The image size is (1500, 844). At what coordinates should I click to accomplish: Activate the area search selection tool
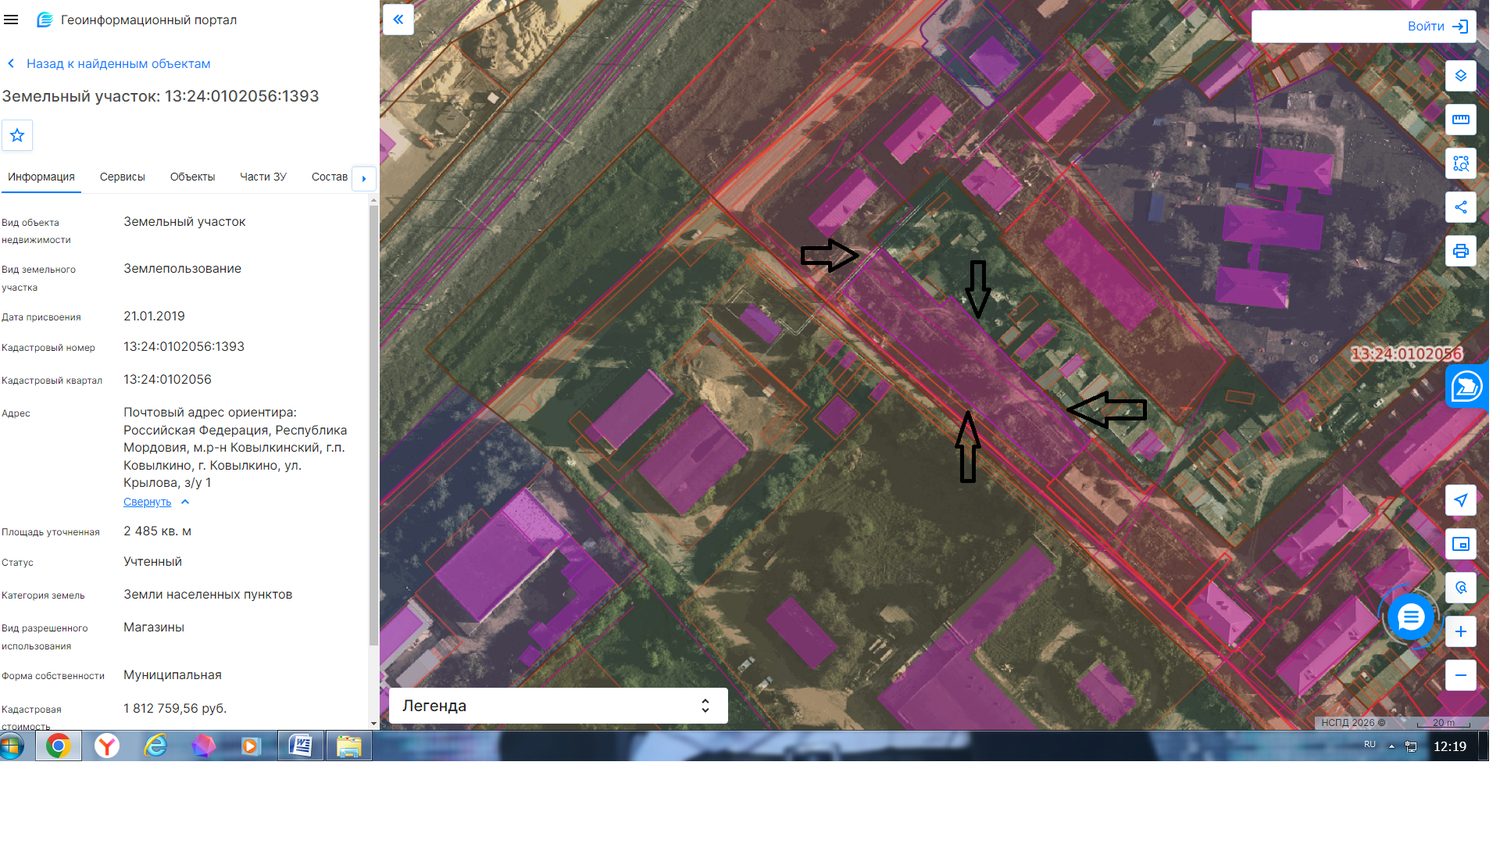(1460, 164)
